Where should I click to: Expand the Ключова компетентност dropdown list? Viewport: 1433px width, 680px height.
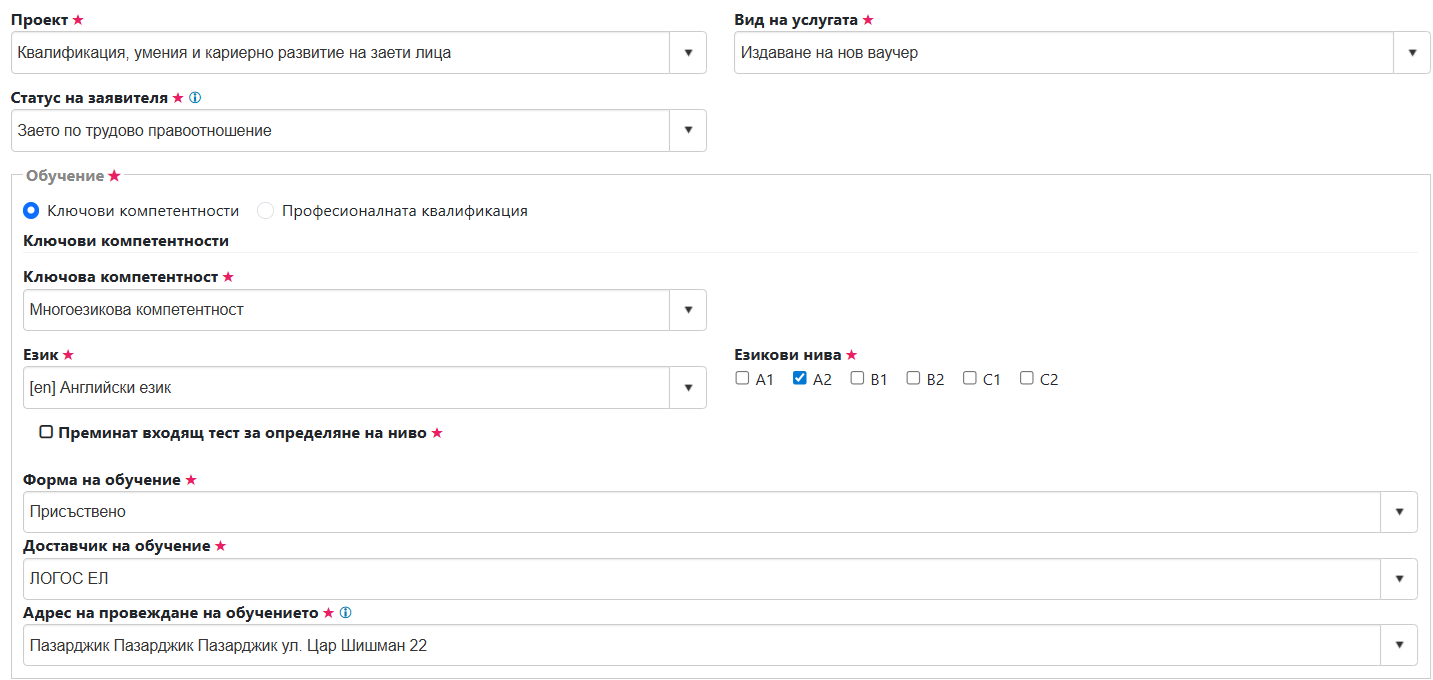(x=688, y=310)
